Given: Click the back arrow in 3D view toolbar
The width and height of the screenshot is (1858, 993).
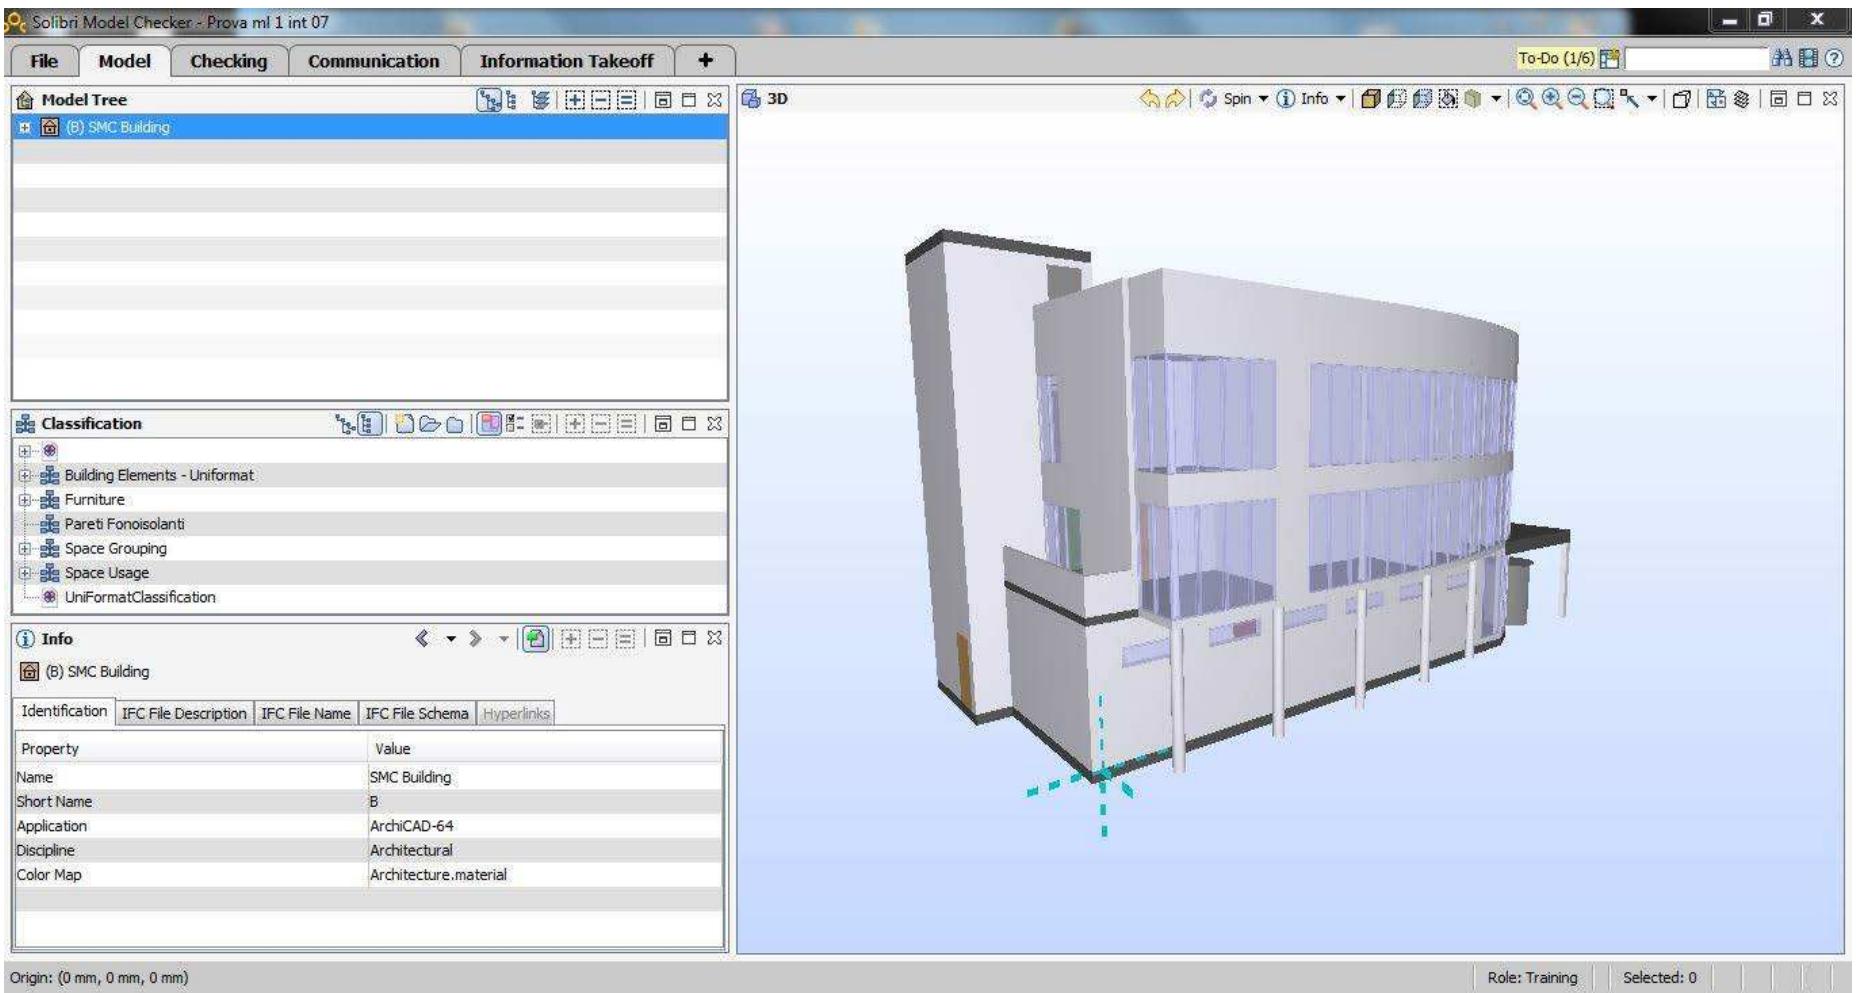Looking at the screenshot, I should click(1150, 99).
